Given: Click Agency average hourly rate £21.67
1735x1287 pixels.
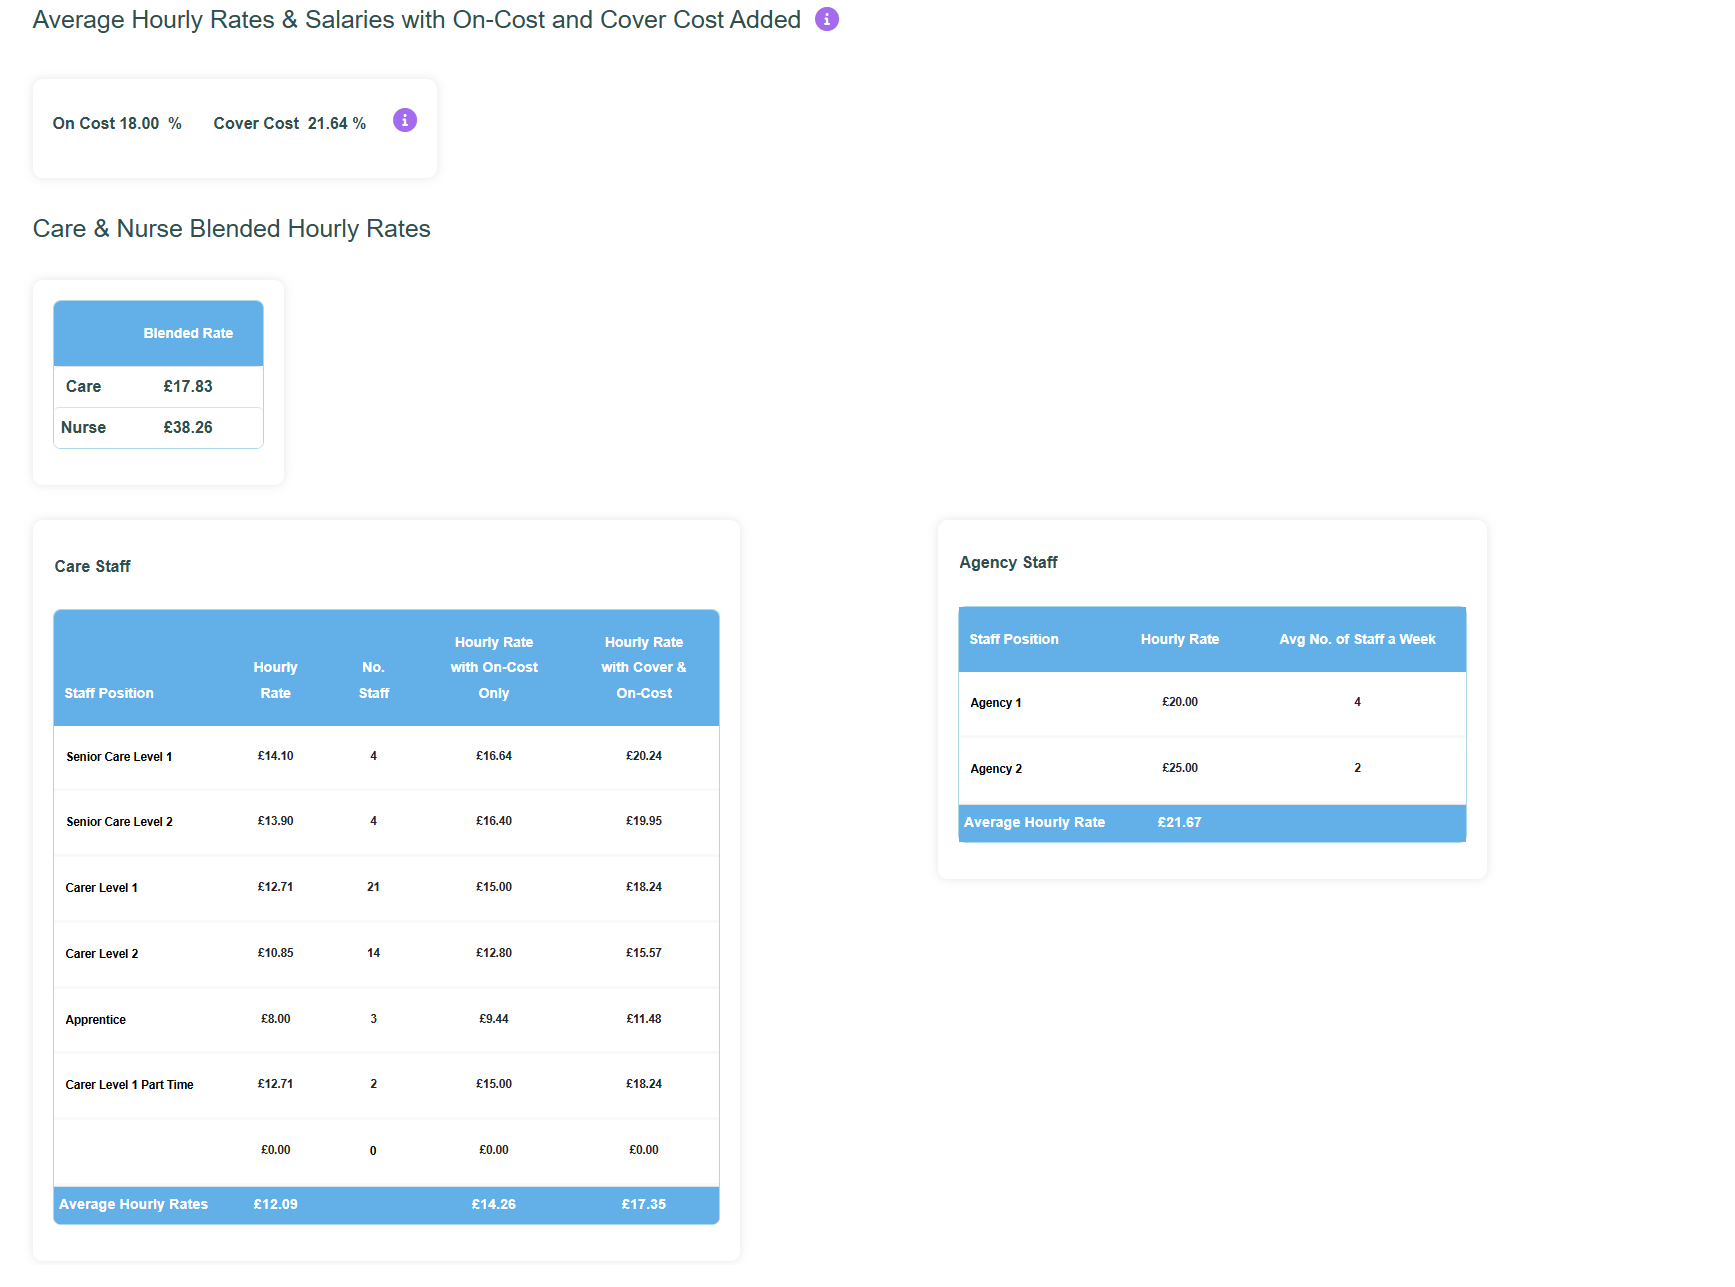Looking at the screenshot, I should (1179, 822).
